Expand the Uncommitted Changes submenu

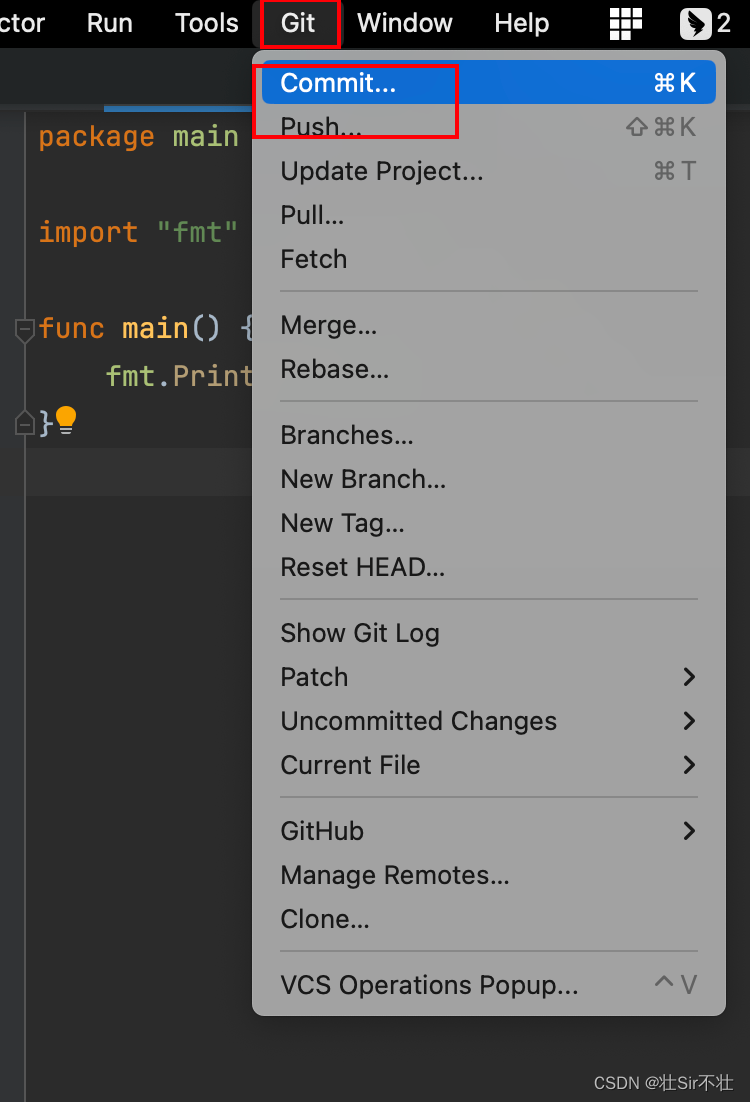tap(489, 721)
